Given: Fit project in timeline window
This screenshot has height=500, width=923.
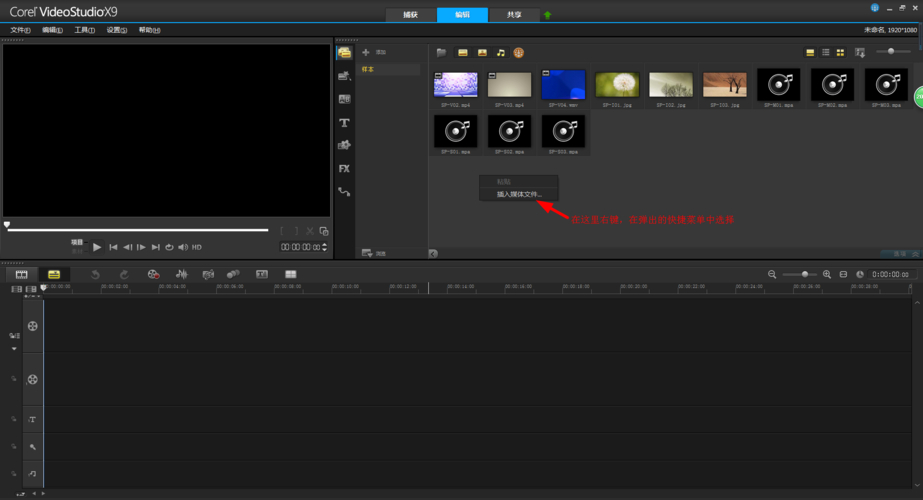Looking at the screenshot, I should click(844, 274).
